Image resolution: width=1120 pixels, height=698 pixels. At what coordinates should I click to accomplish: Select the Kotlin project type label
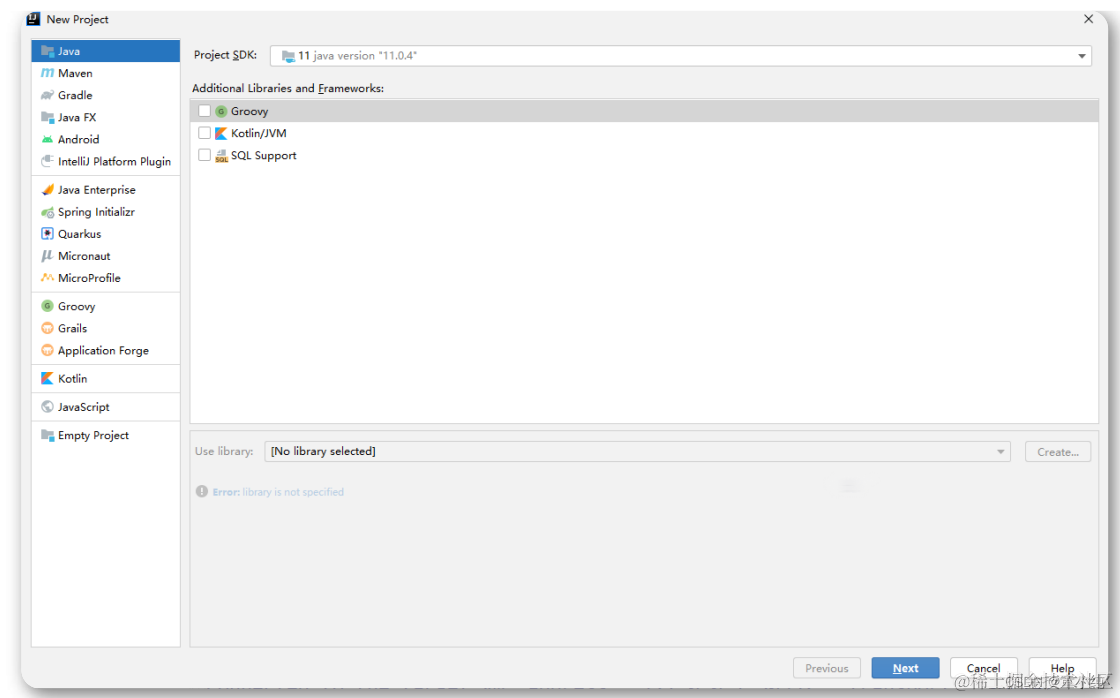[x=72, y=379]
